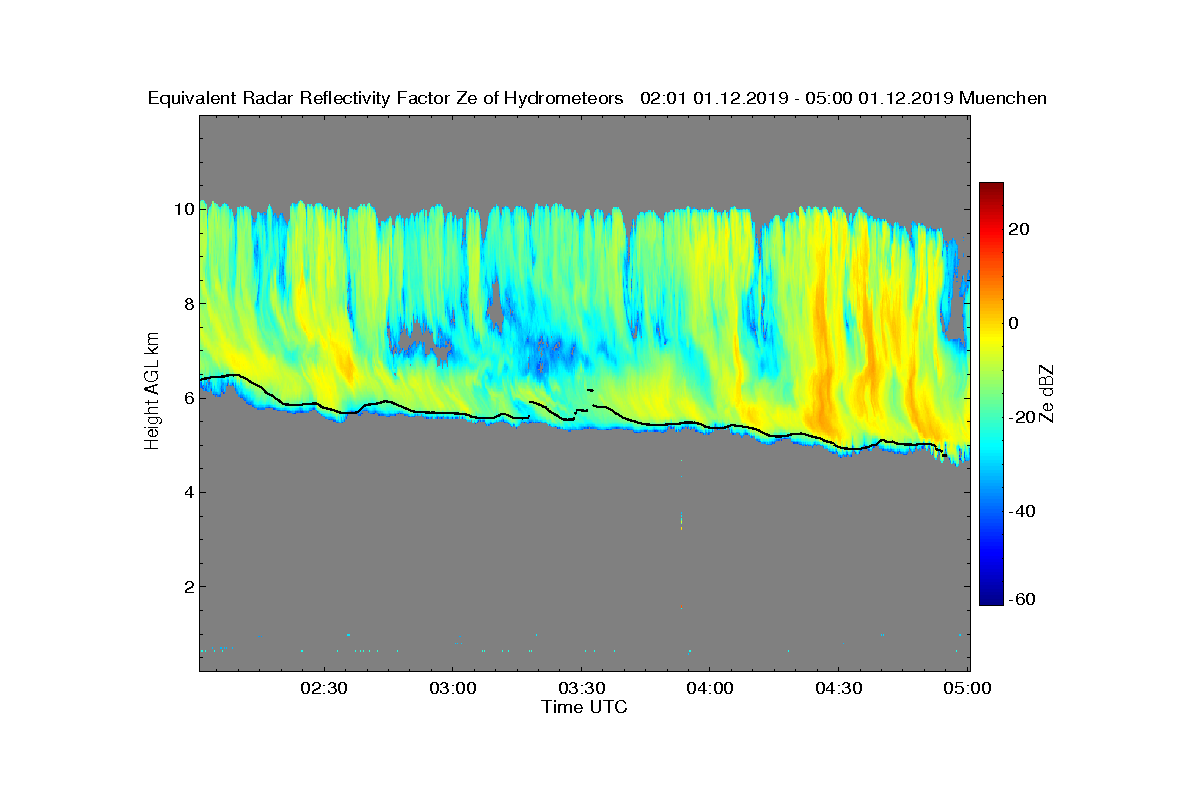Click the colorbar value 0
This screenshot has height=800, width=1200.
click(1015, 323)
